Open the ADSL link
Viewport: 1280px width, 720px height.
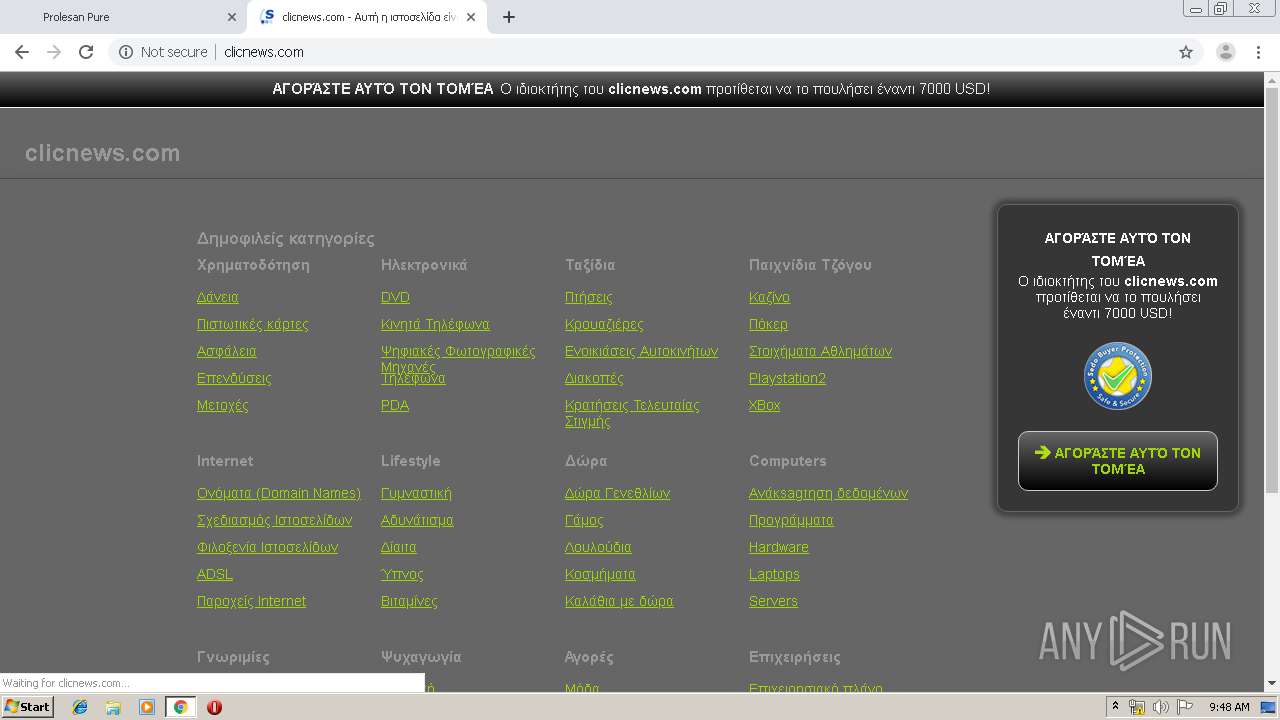click(x=214, y=574)
